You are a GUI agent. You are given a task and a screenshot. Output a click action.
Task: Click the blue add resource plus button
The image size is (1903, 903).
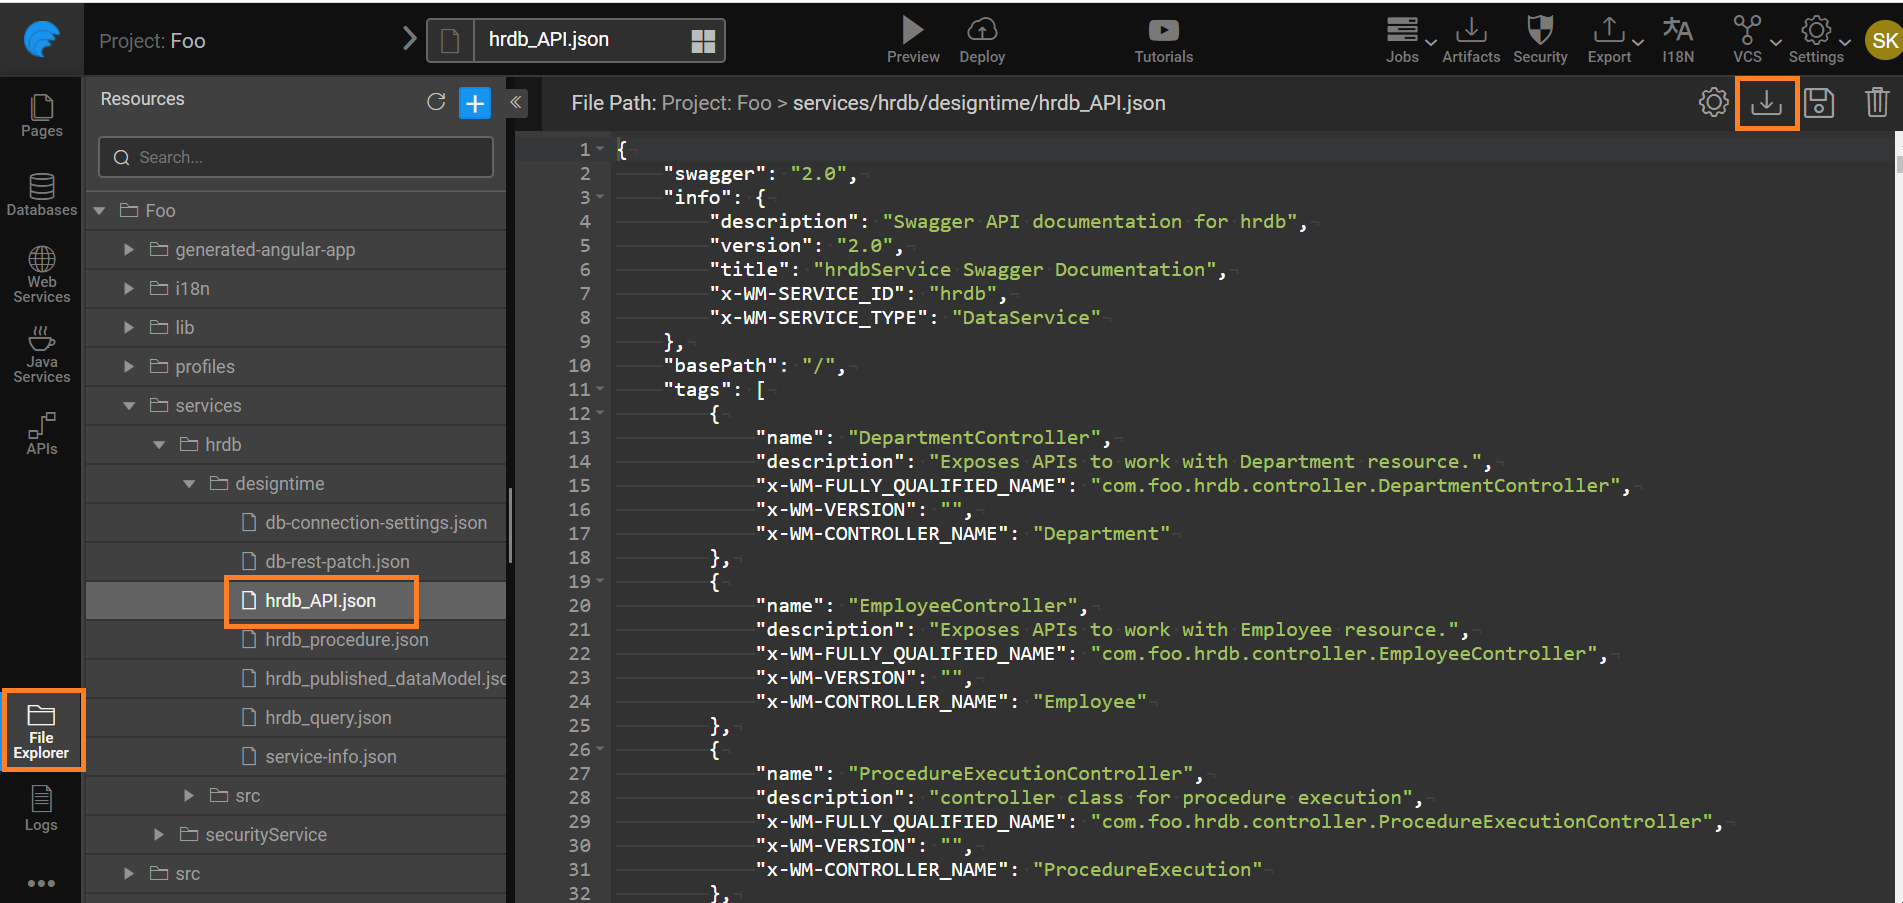[x=475, y=103]
